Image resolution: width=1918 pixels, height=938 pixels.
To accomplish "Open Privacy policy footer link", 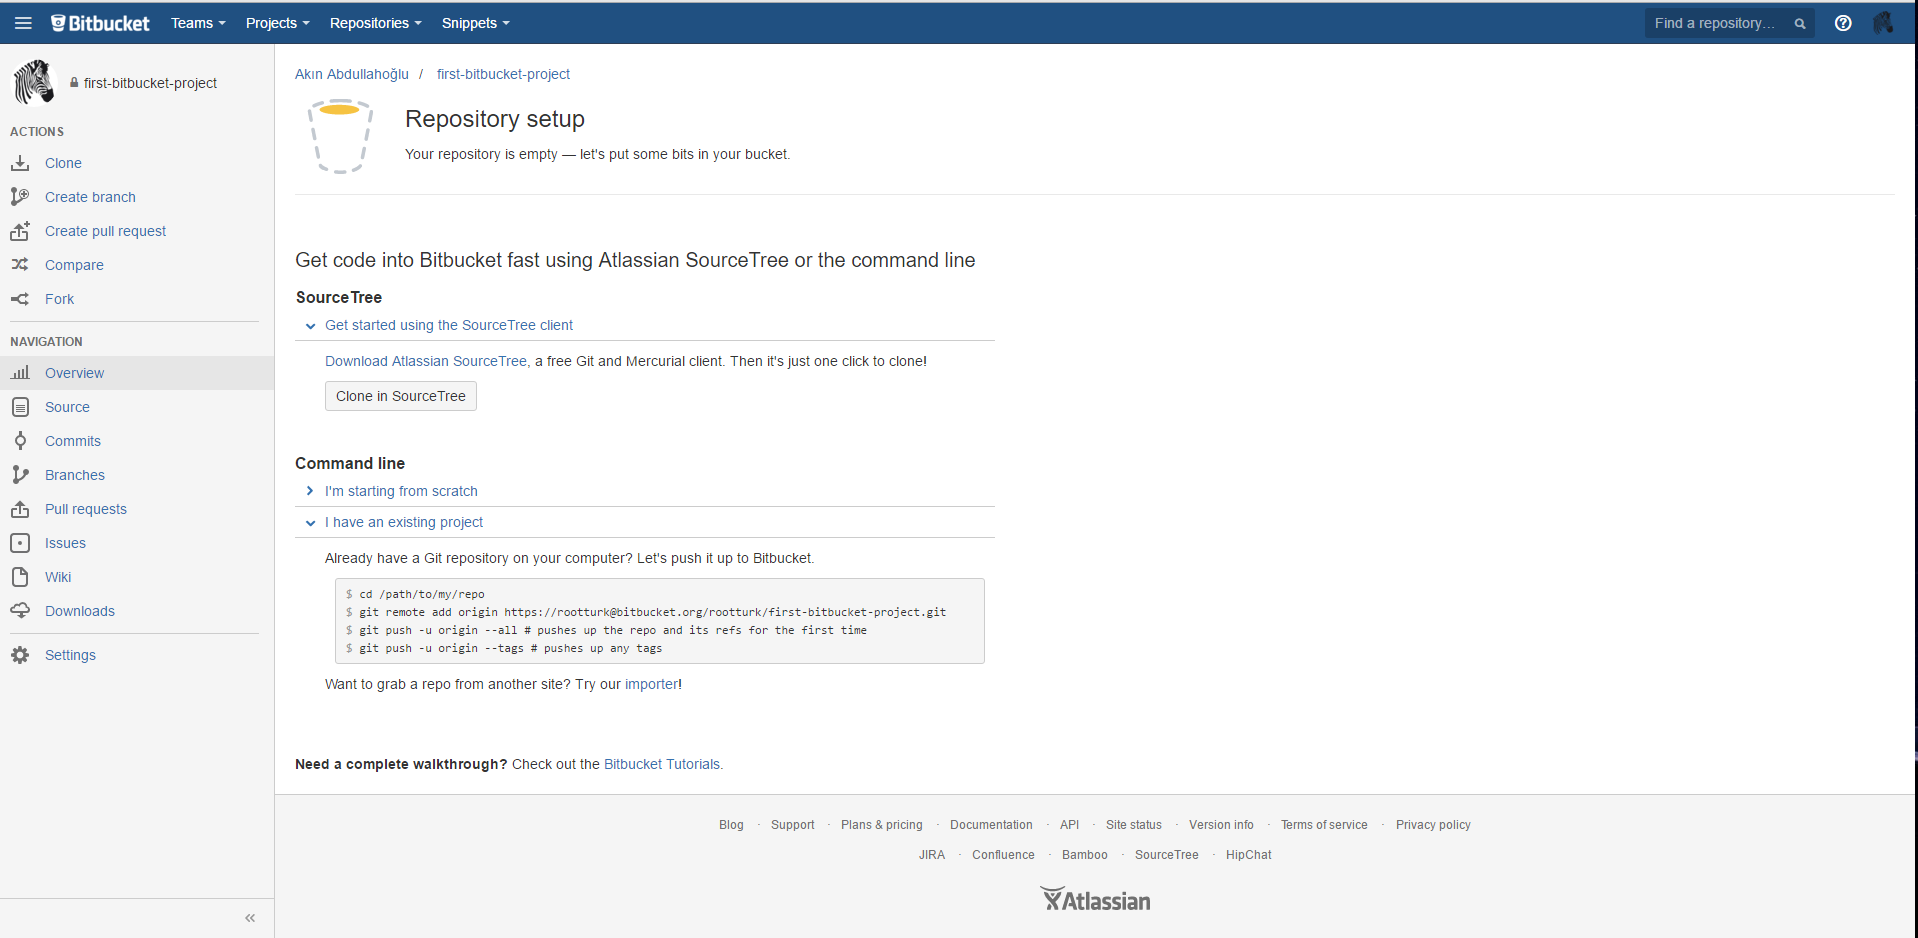I will 1433,825.
